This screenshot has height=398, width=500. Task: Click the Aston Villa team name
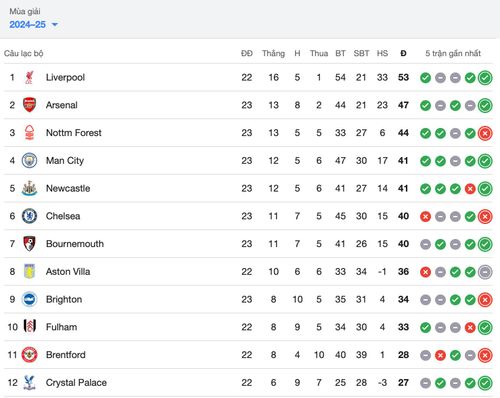point(68,272)
